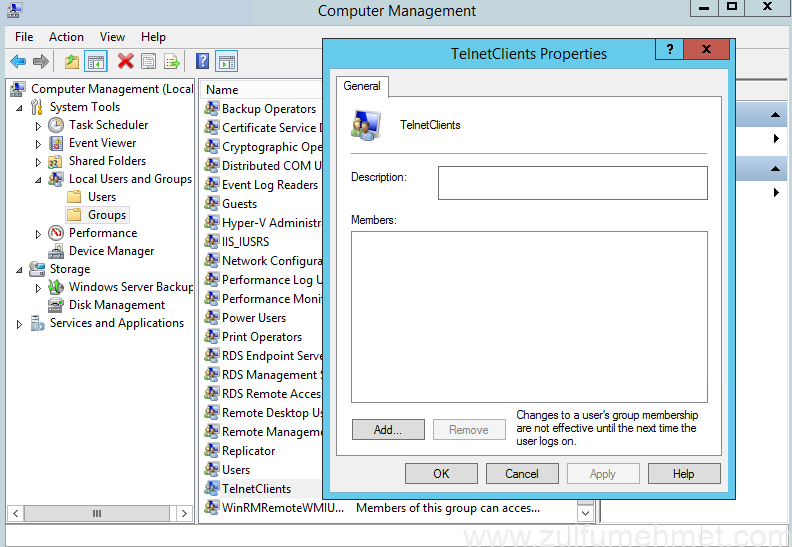Select the General tab in Properties dialog
Image resolution: width=792 pixels, height=547 pixels.
pyautogui.click(x=362, y=86)
